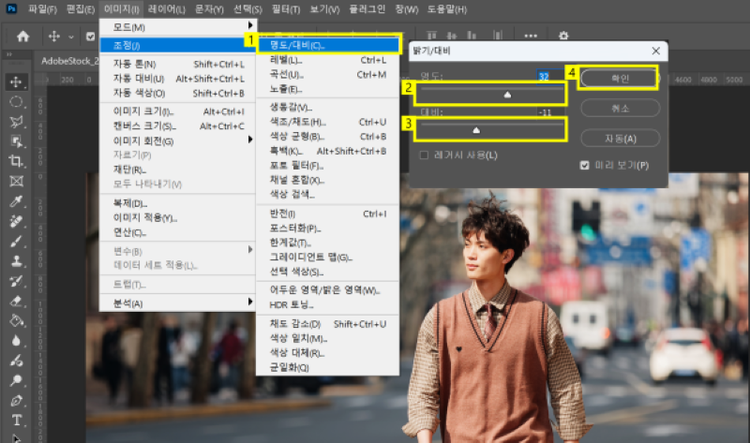Open the 파일(F) menu
The image size is (750, 443).
pyautogui.click(x=42, y=9)
